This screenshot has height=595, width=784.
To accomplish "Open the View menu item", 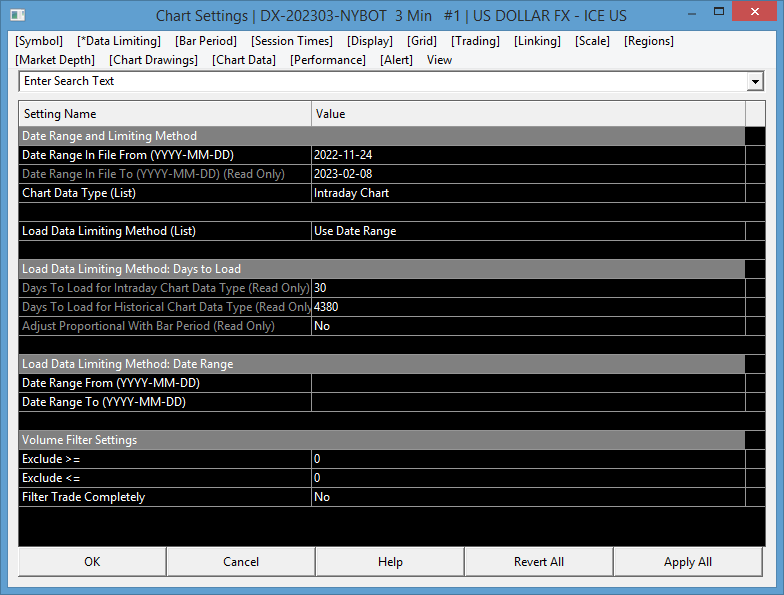I will pyautogui.click(x=439, y=60).
